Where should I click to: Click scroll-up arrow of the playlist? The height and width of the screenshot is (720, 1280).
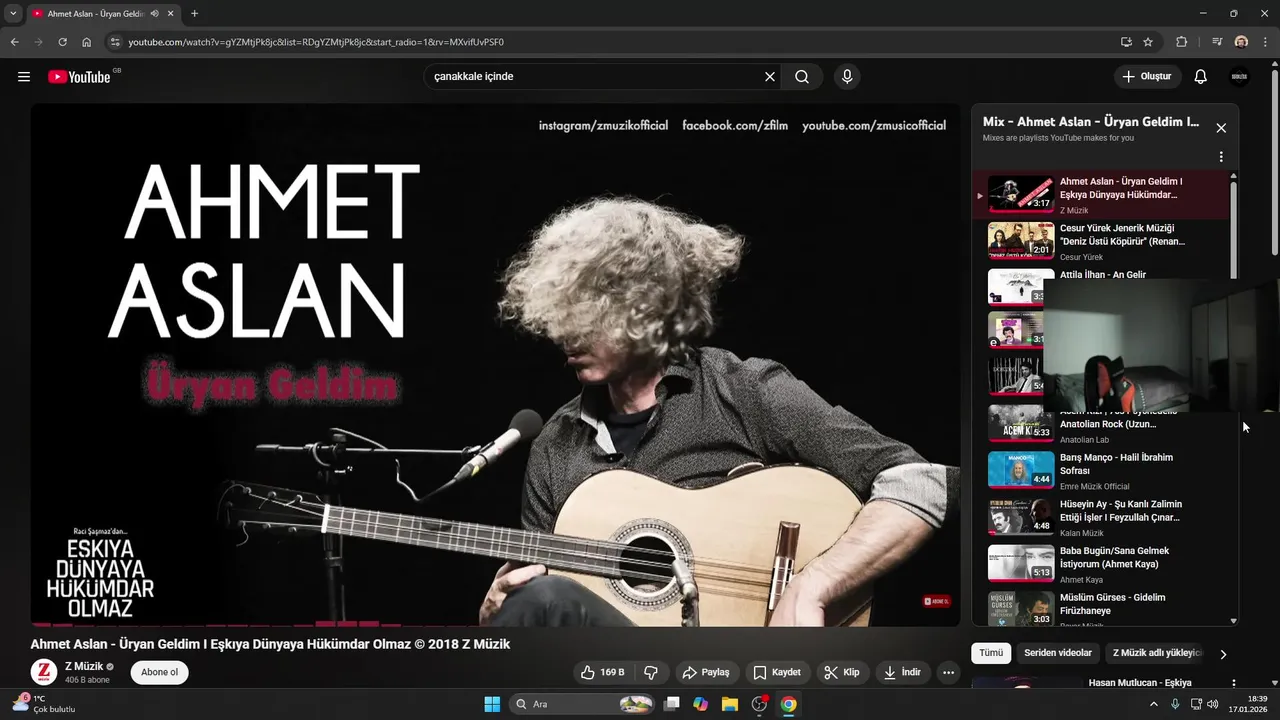click(1233, 176)
